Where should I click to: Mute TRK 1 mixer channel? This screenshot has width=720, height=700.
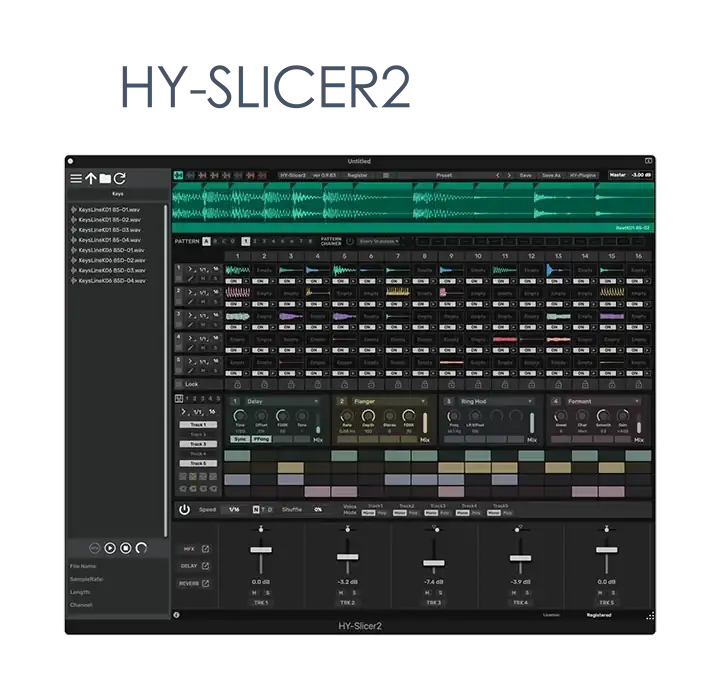(x=254, y=593)
